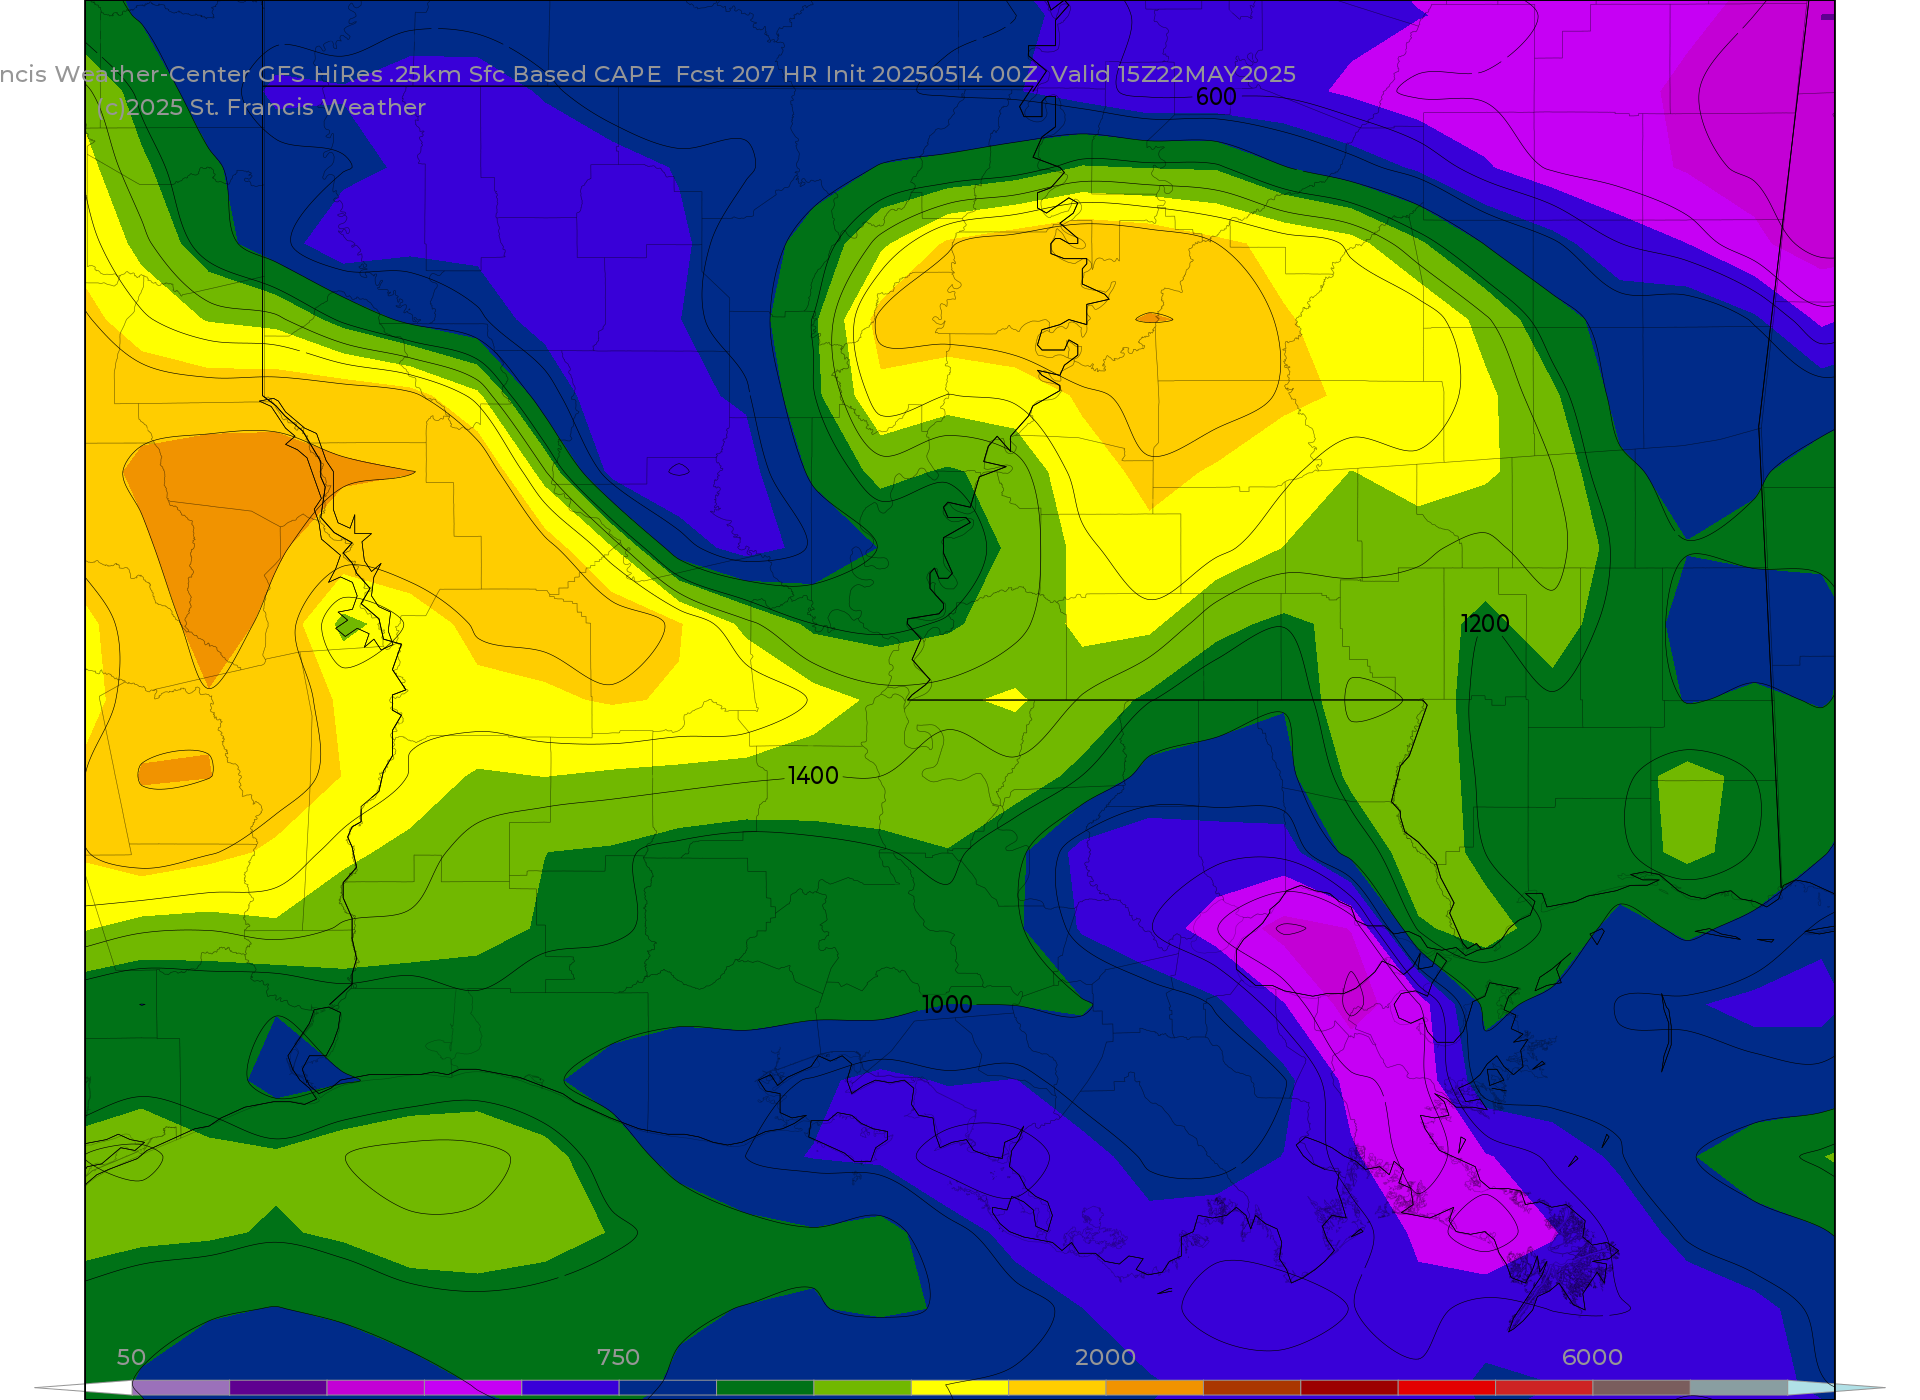Click the 2000 legend value label
The image size is (1920, 1400).
1105,1357
